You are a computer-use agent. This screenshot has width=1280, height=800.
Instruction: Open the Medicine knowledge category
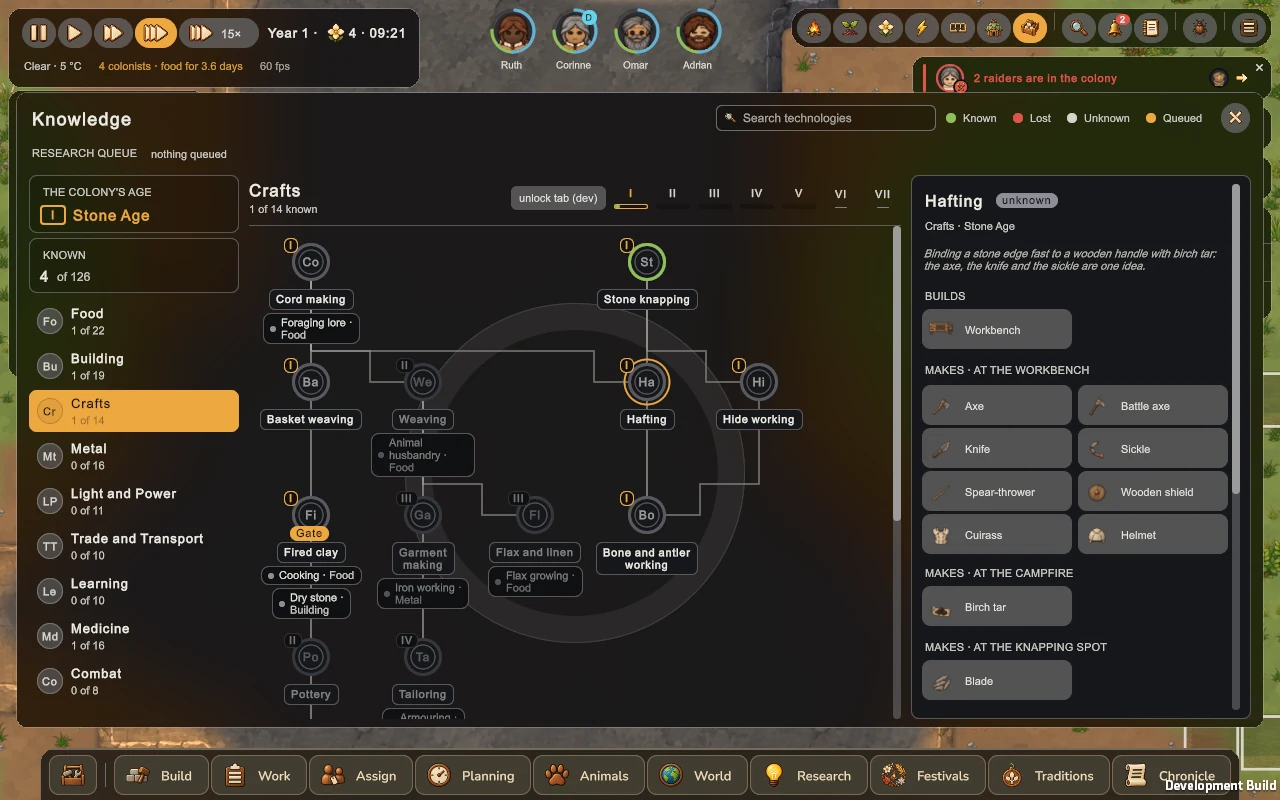point(134,636)
